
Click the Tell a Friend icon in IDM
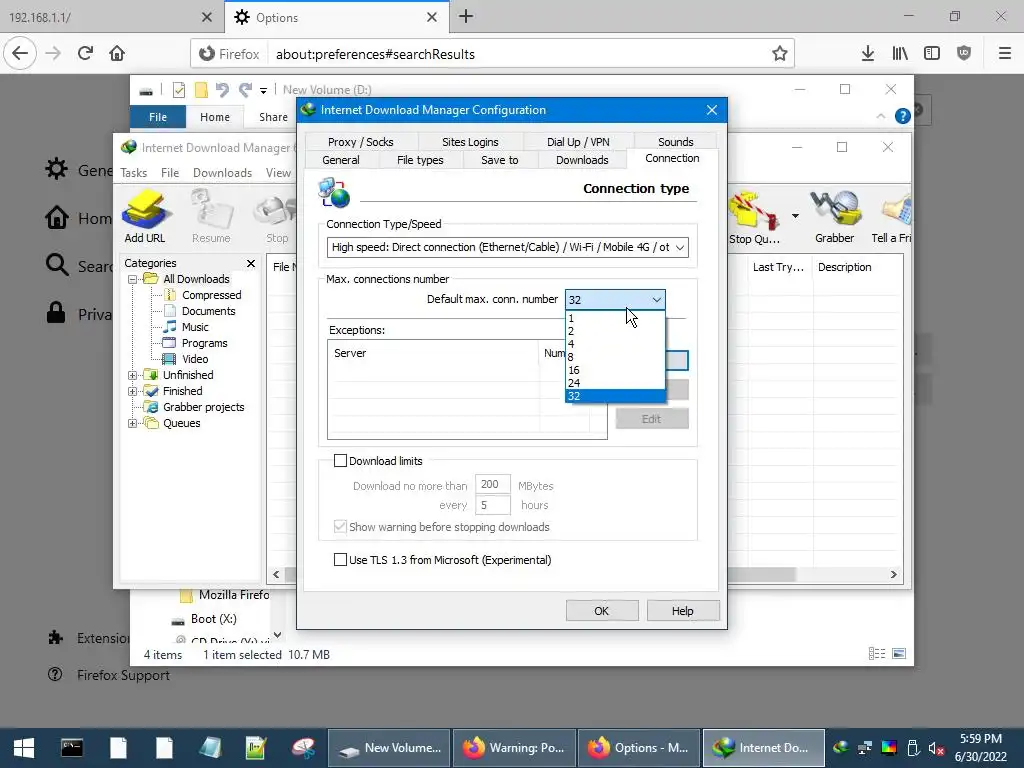point(891,217)
